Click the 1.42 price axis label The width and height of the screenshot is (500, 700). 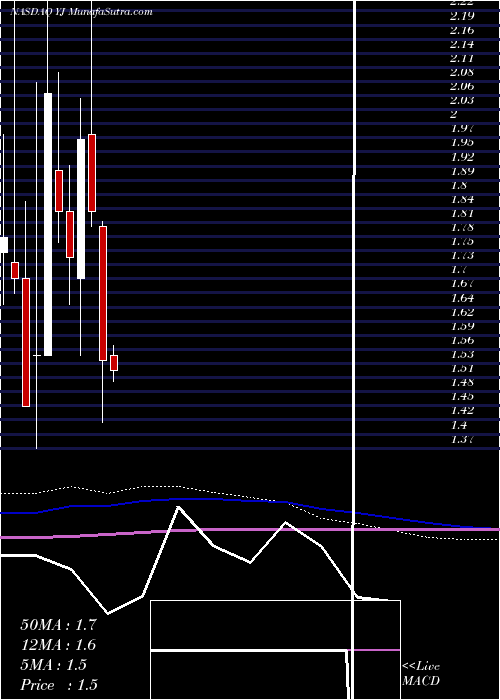pos(462,410)
